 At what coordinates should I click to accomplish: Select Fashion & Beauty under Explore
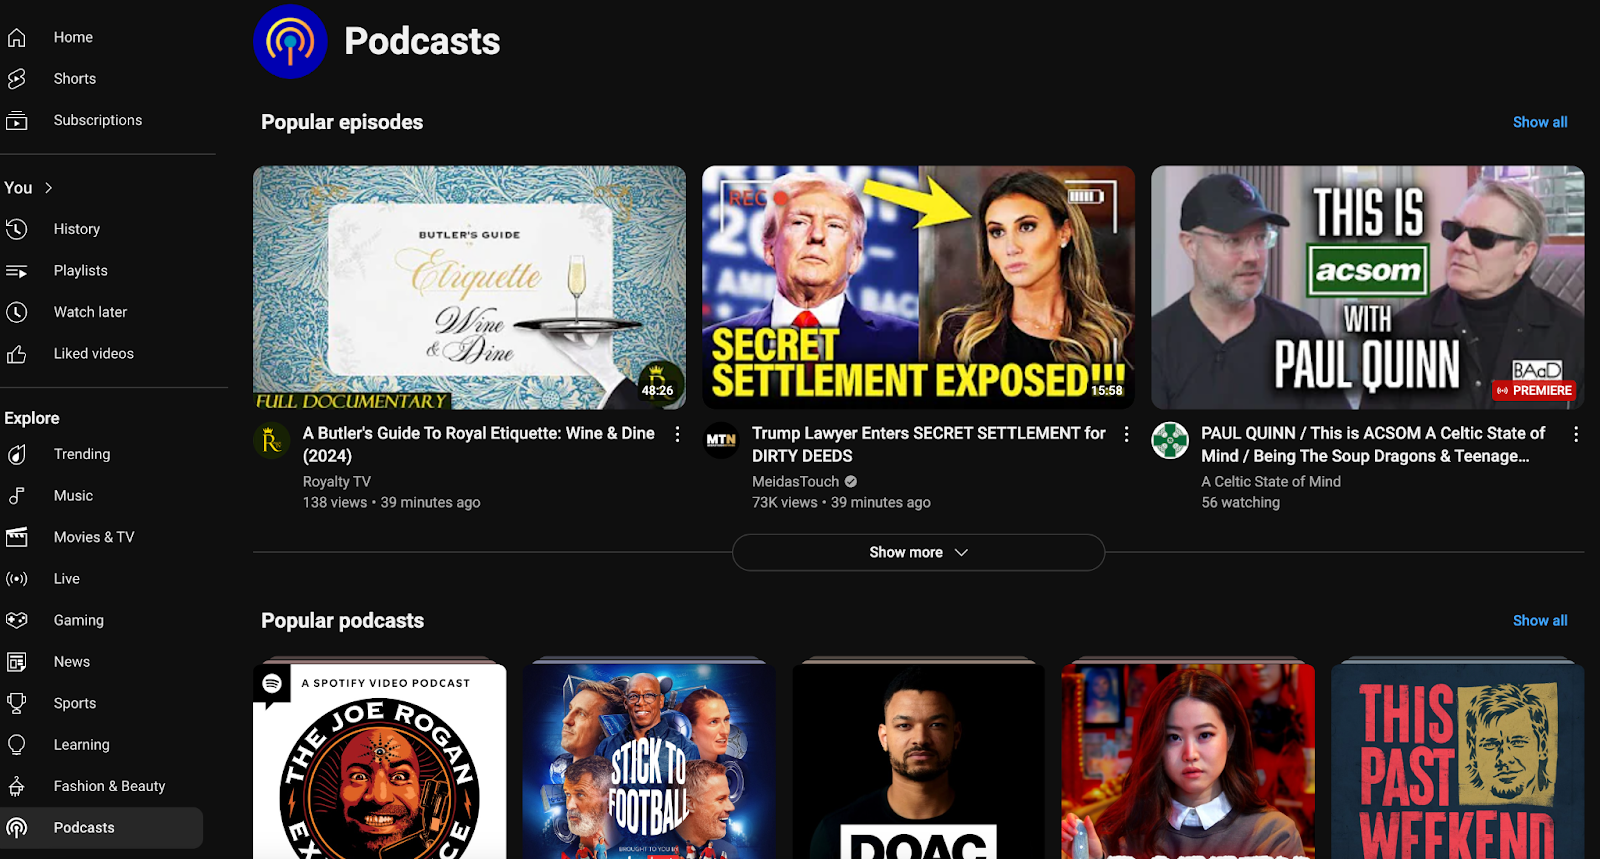(x=109, y=786)
